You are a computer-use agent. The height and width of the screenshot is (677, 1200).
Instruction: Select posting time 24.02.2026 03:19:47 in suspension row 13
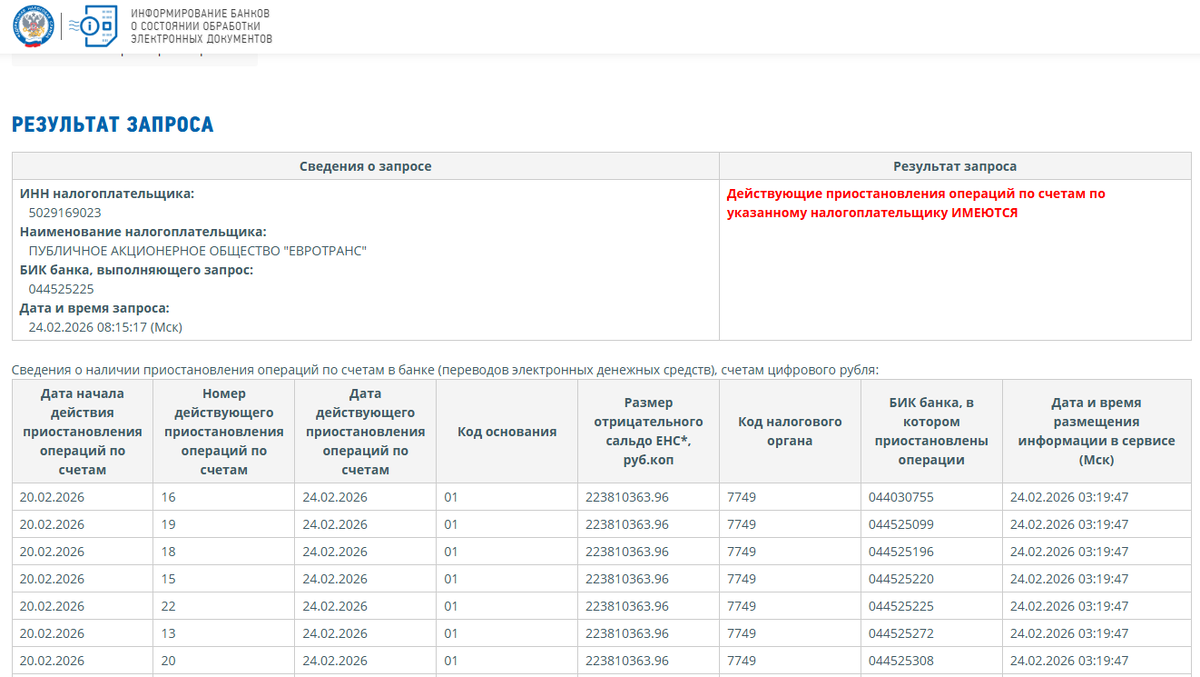point(1069,633)
